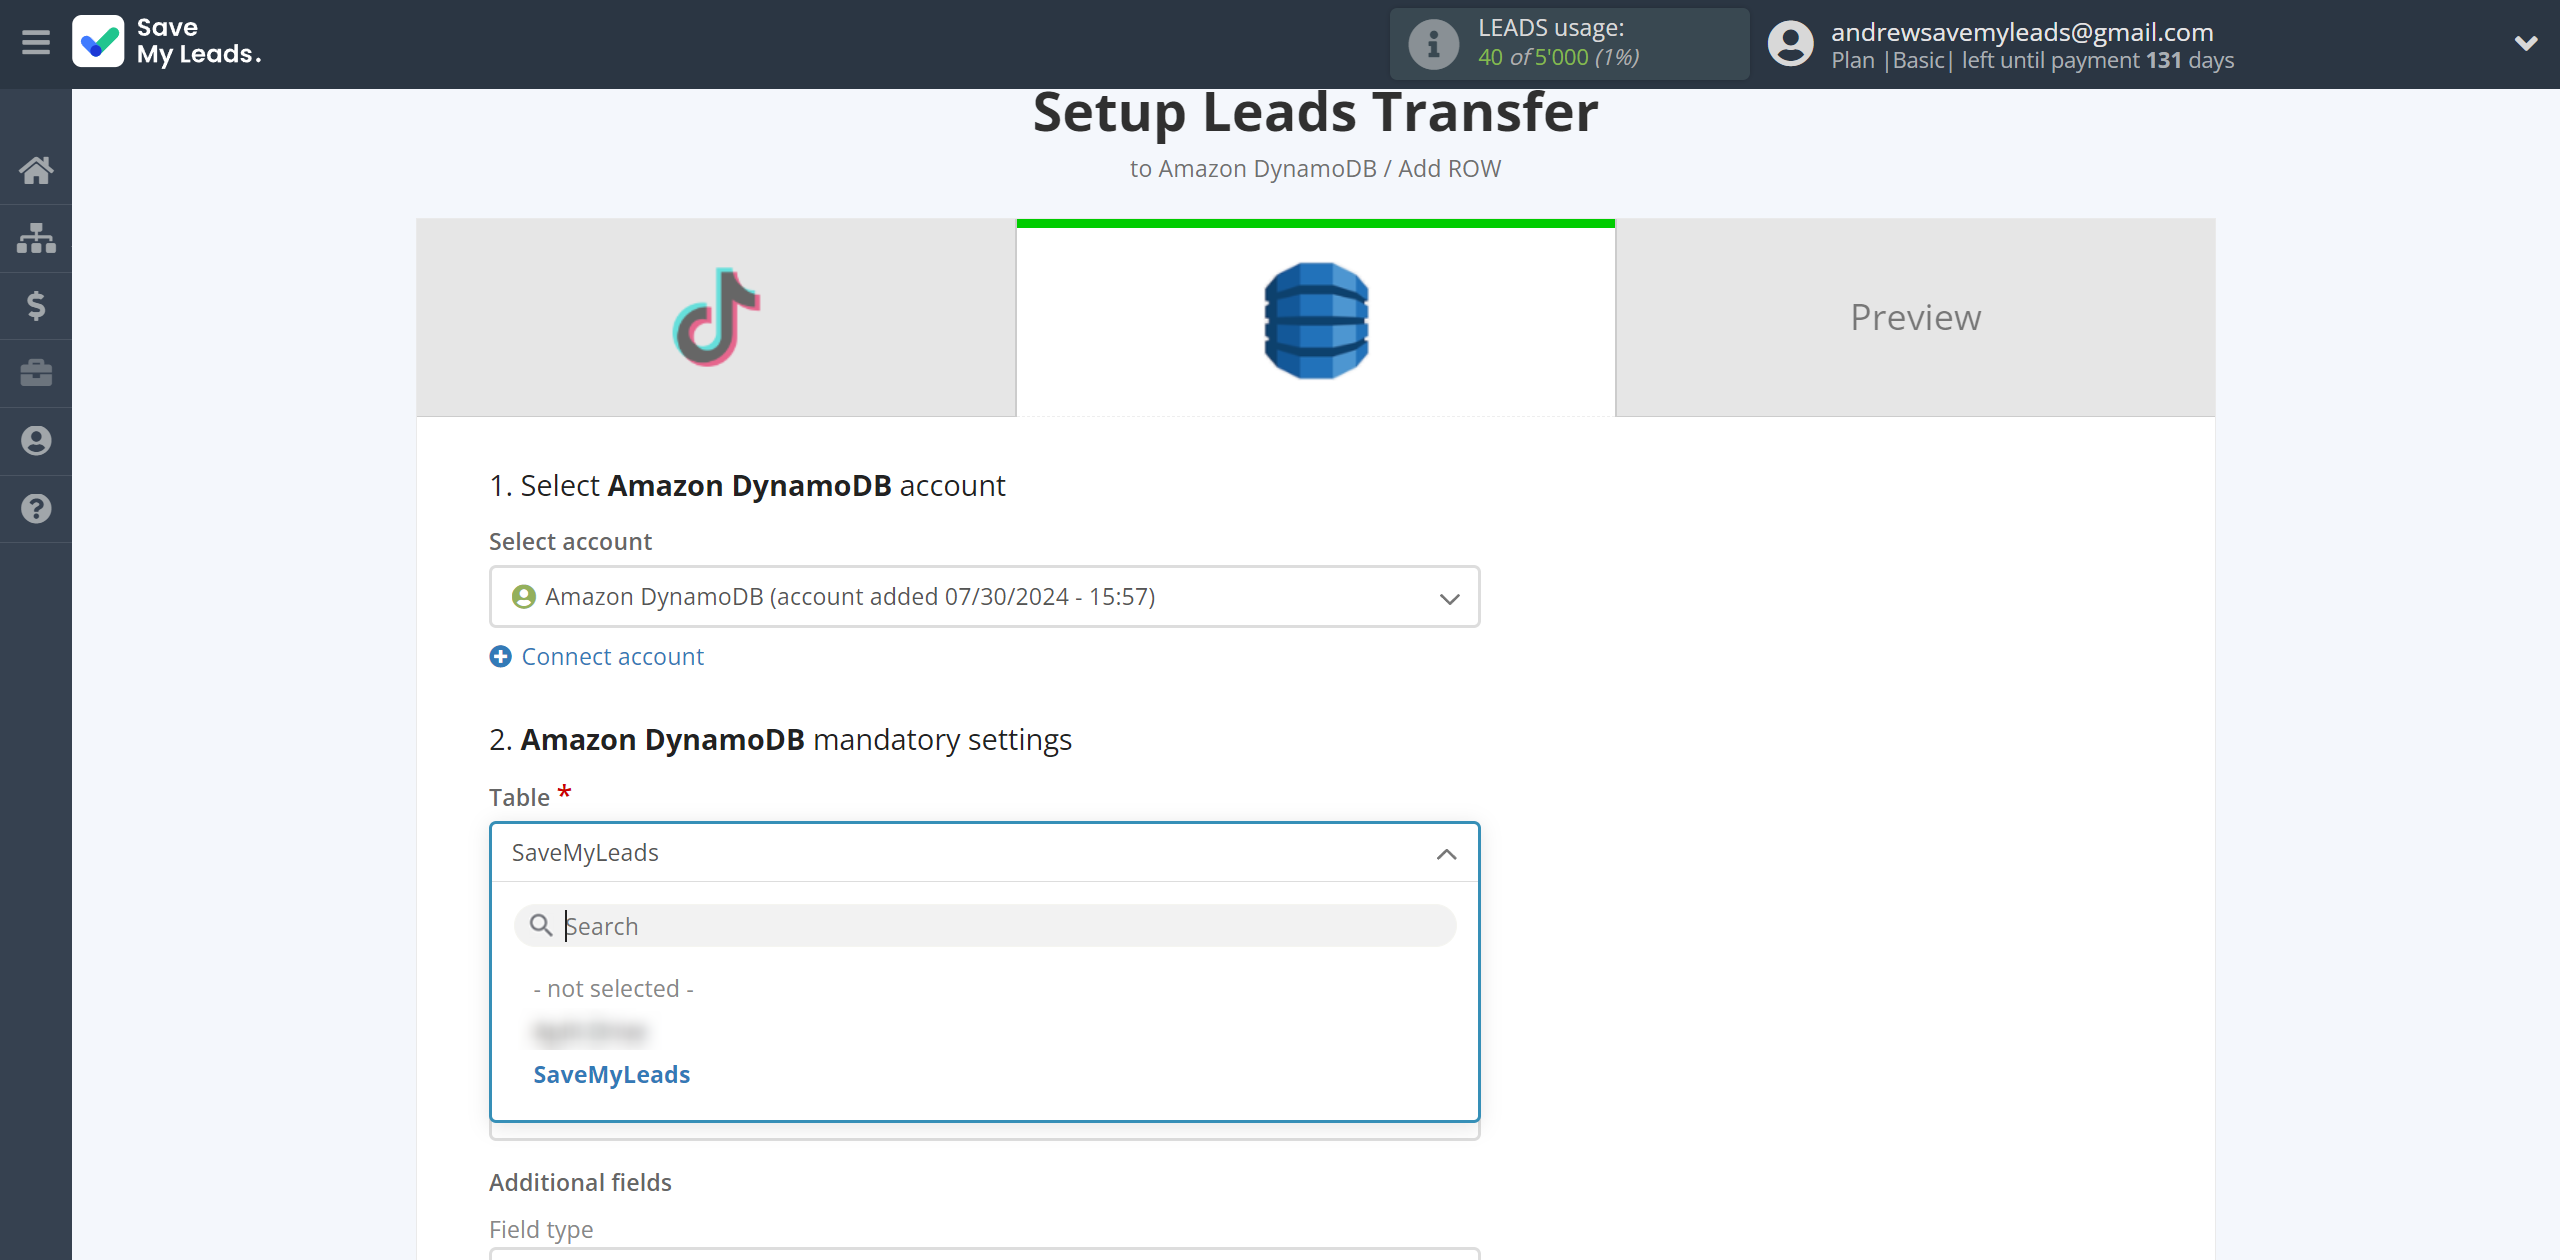
Task: Click the Save My Leads logo
Action: click(x=167, y=42)
